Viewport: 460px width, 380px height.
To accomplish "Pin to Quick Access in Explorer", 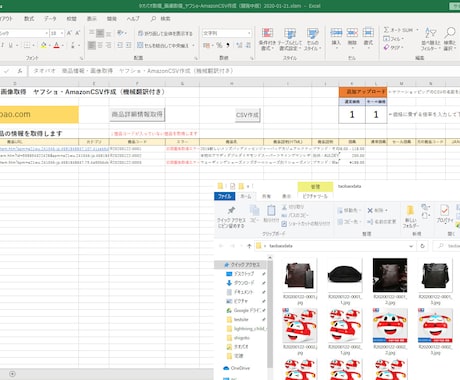I will point(231,217).
